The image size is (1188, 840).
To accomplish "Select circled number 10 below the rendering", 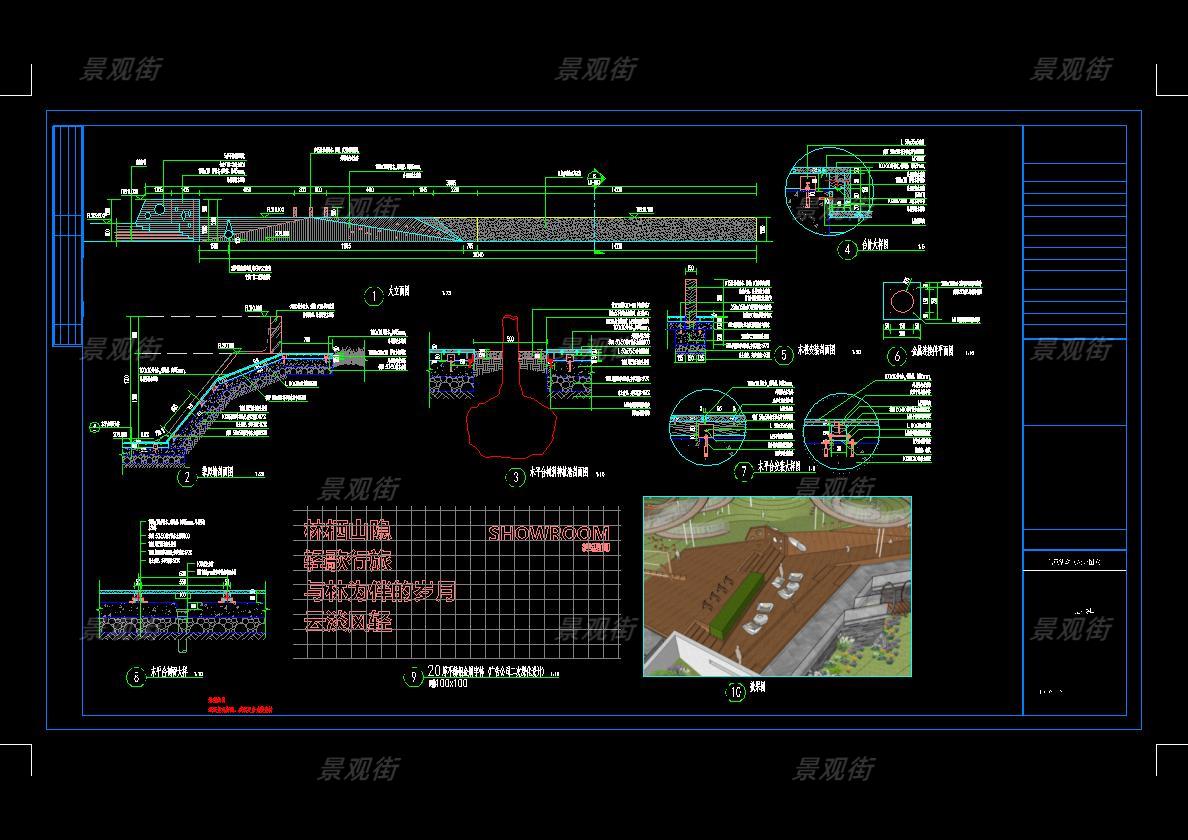I will point(736,692).
